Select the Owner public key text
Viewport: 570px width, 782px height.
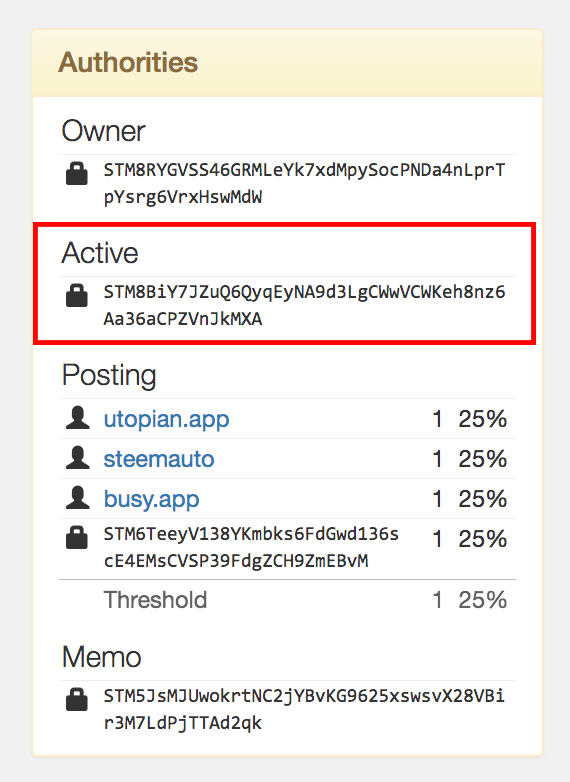[304, 184]
